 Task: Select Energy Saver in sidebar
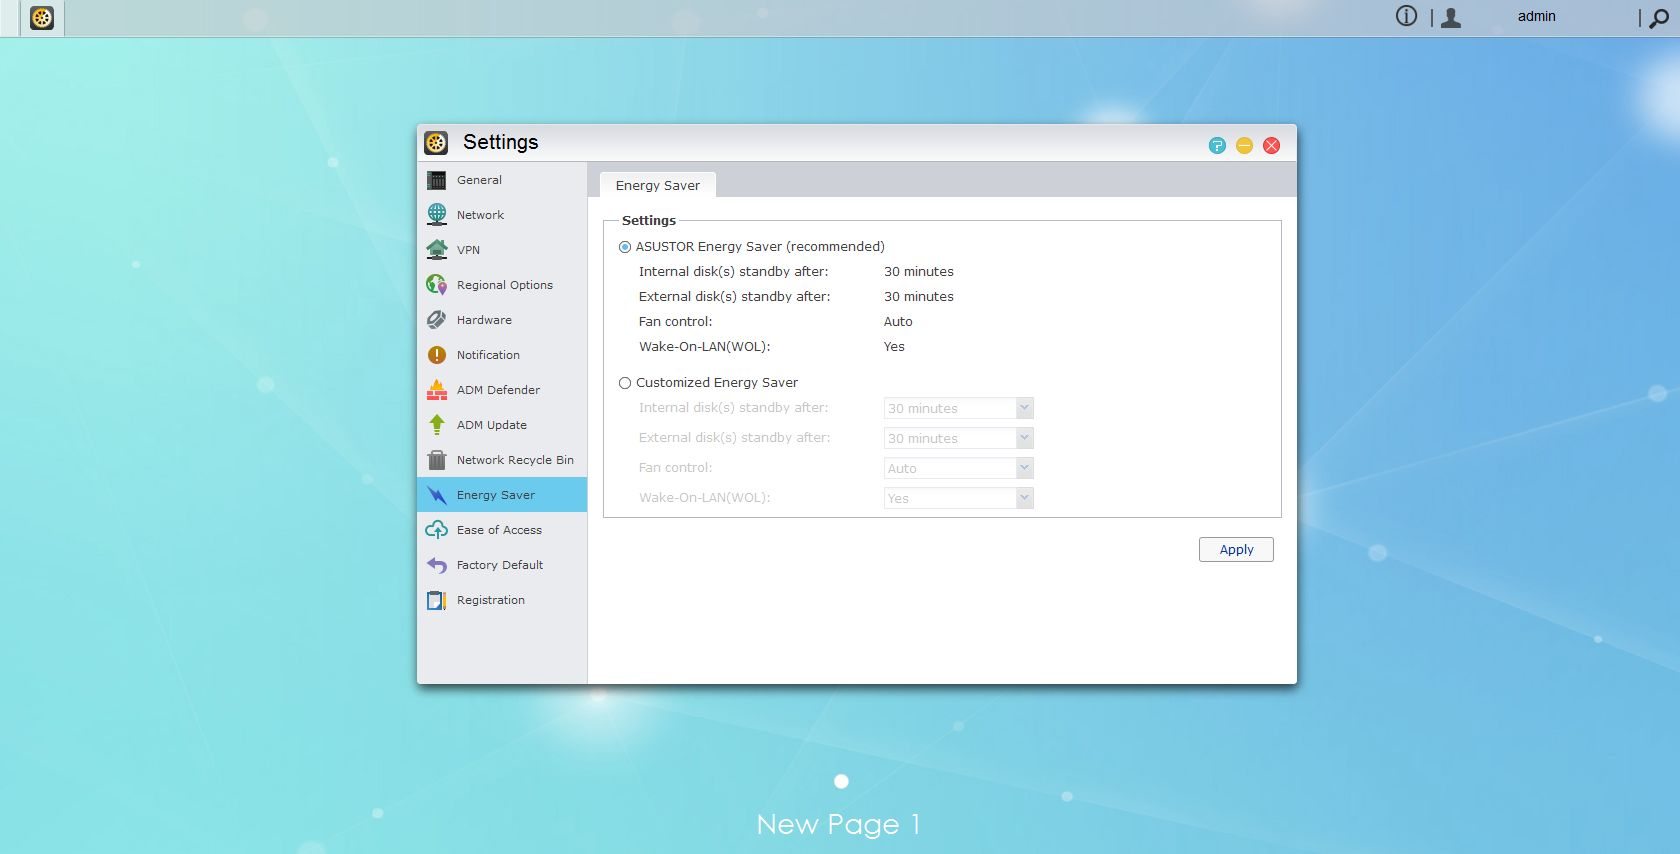pos(502,495)
